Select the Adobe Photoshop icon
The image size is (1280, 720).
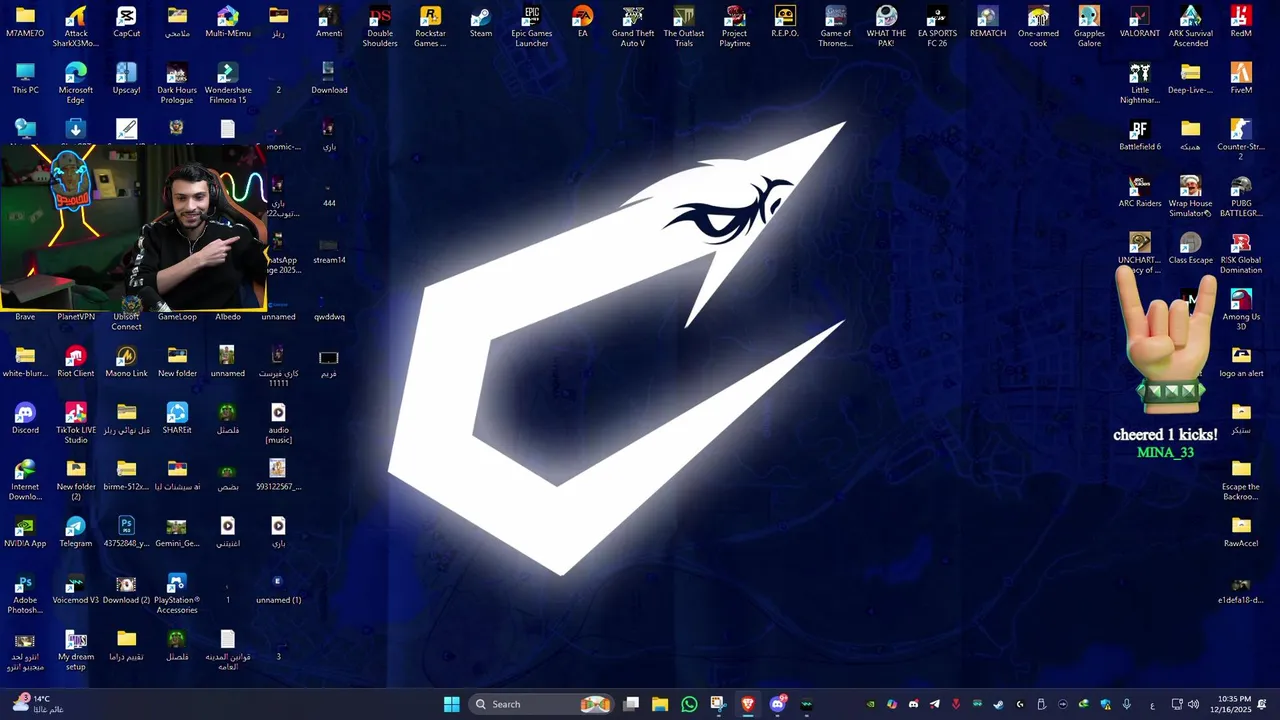pos(25,594)
